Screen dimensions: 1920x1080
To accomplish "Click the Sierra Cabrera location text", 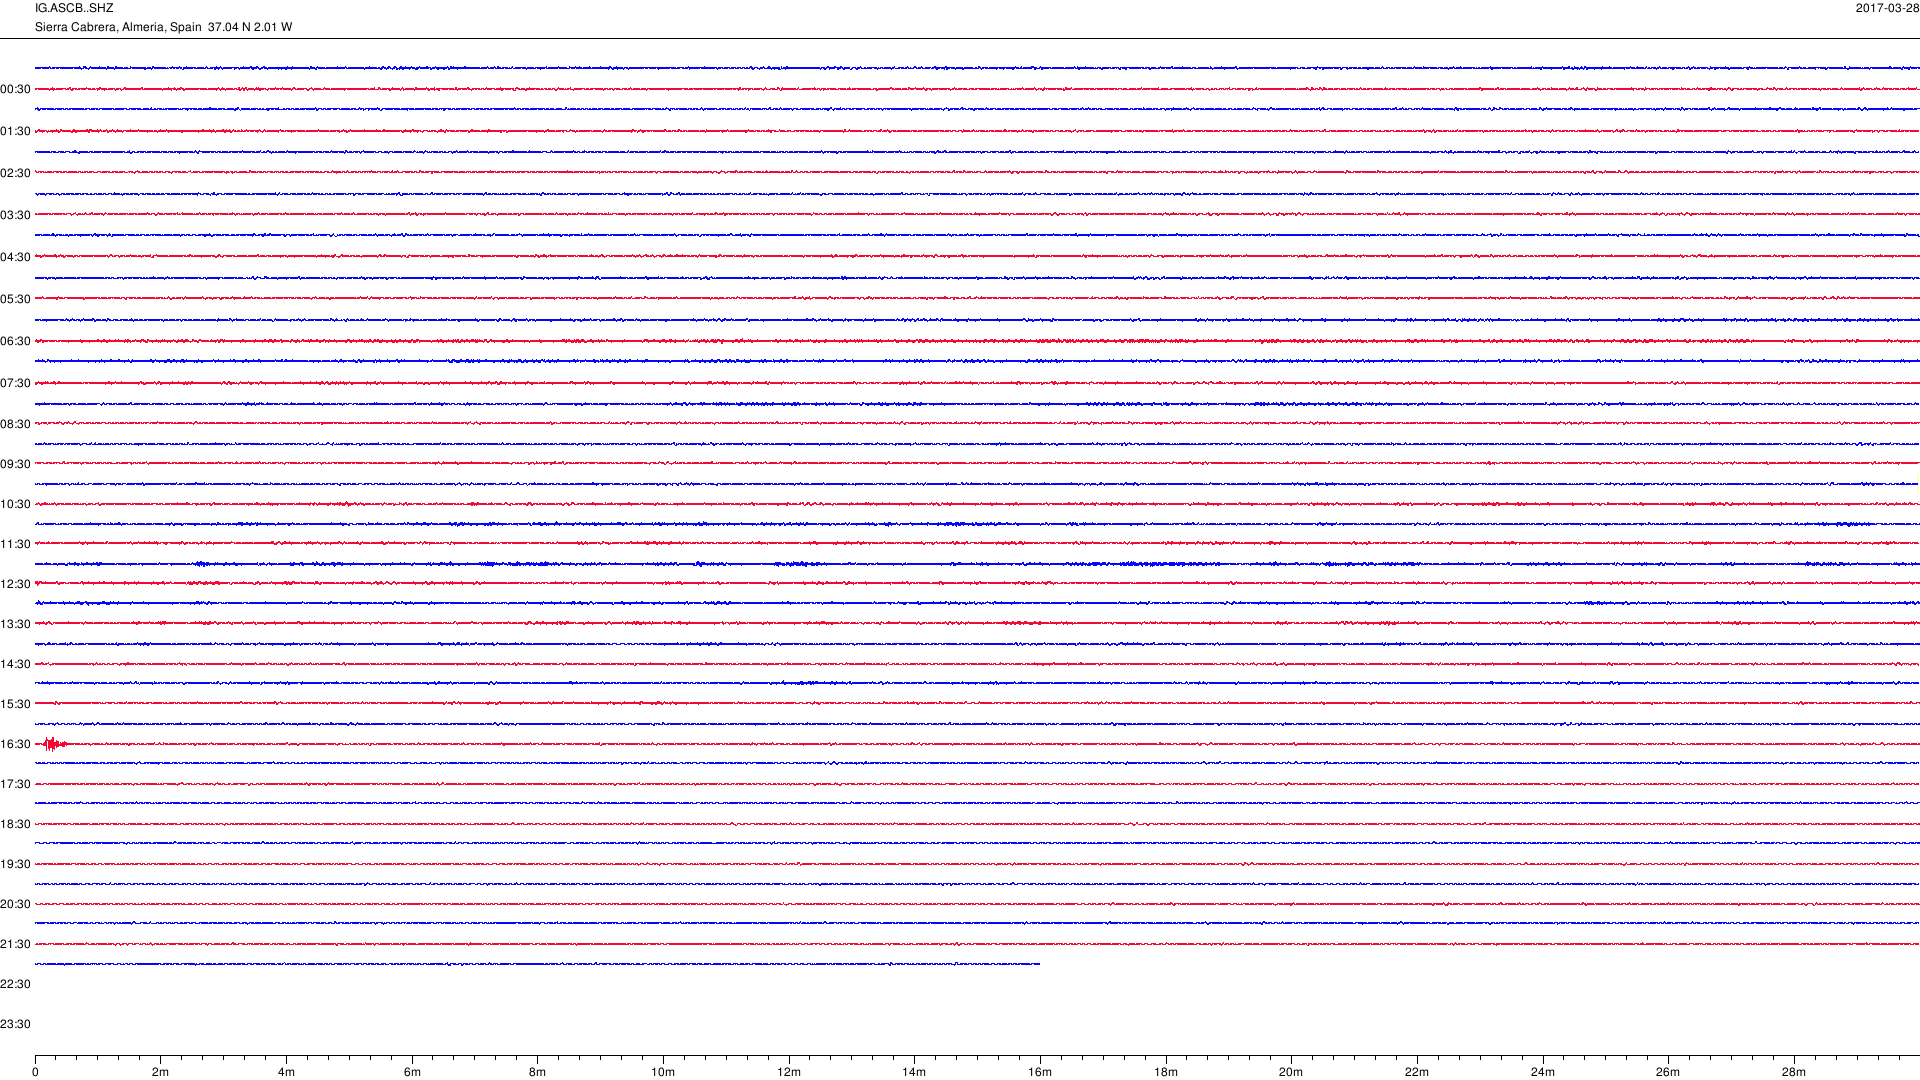I will click(163, 27).
